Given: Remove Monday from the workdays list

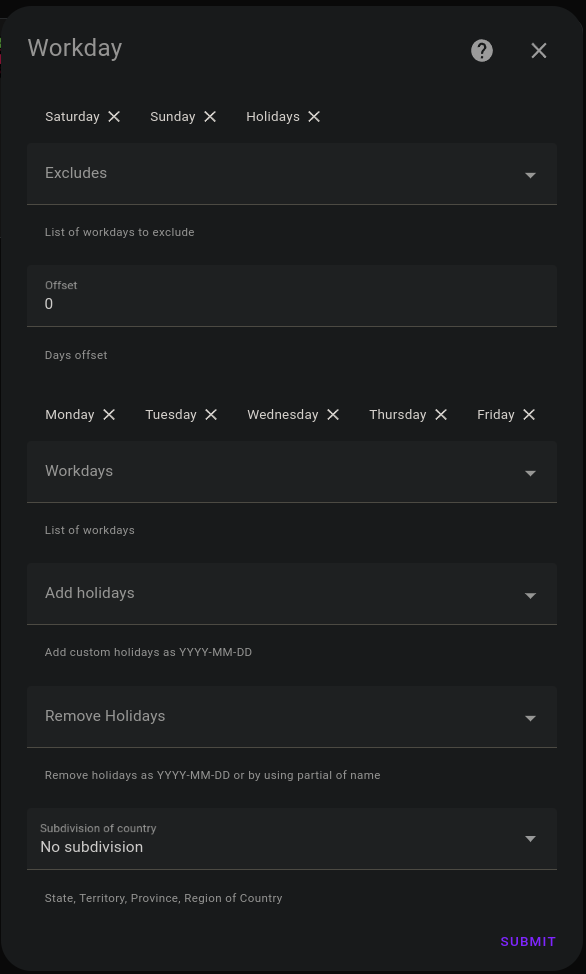Looking at the screenshot, I should coord(108,414).
